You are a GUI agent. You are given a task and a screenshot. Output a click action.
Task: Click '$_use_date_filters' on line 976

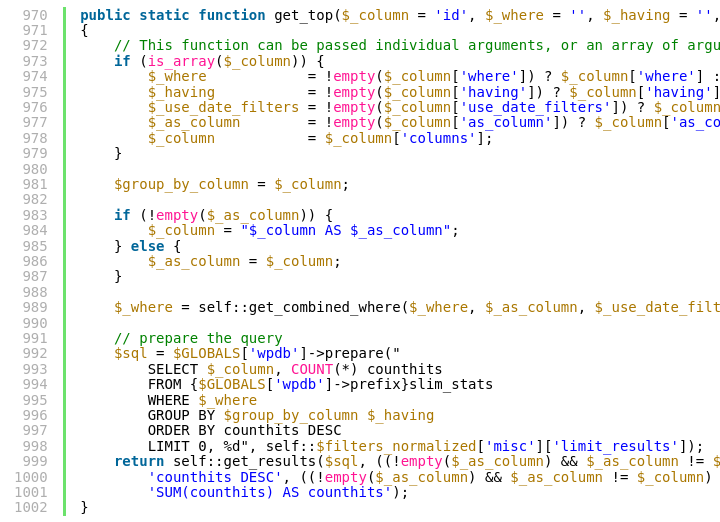(223, 107)
